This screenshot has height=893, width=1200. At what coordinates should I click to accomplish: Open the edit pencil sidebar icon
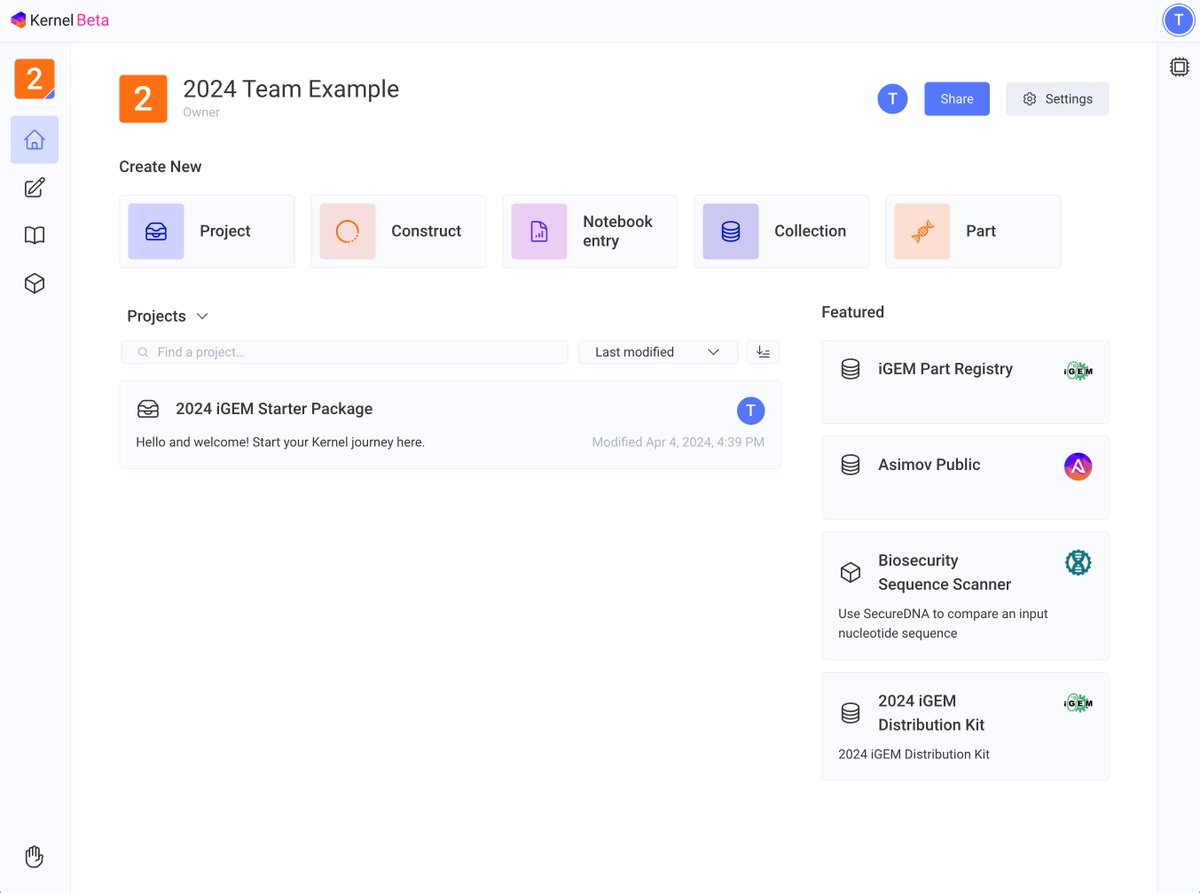[34, 188]
